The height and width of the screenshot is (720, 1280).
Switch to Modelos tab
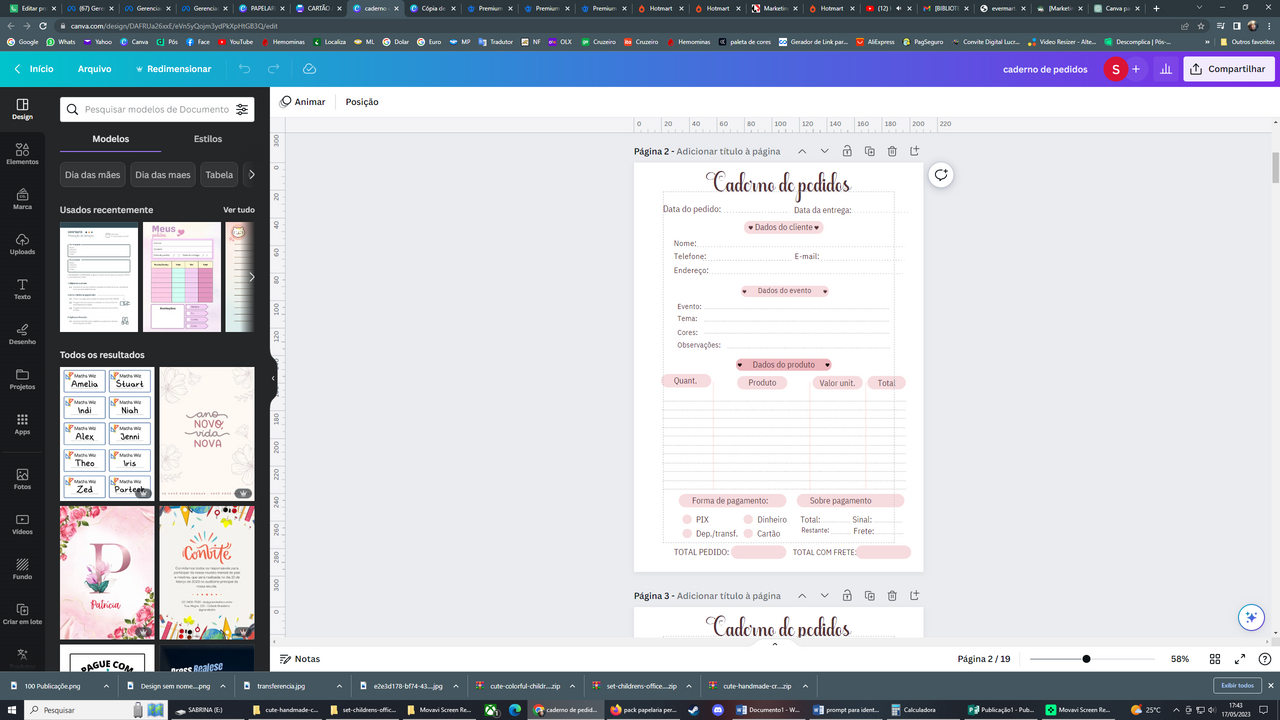click(111, 139)
